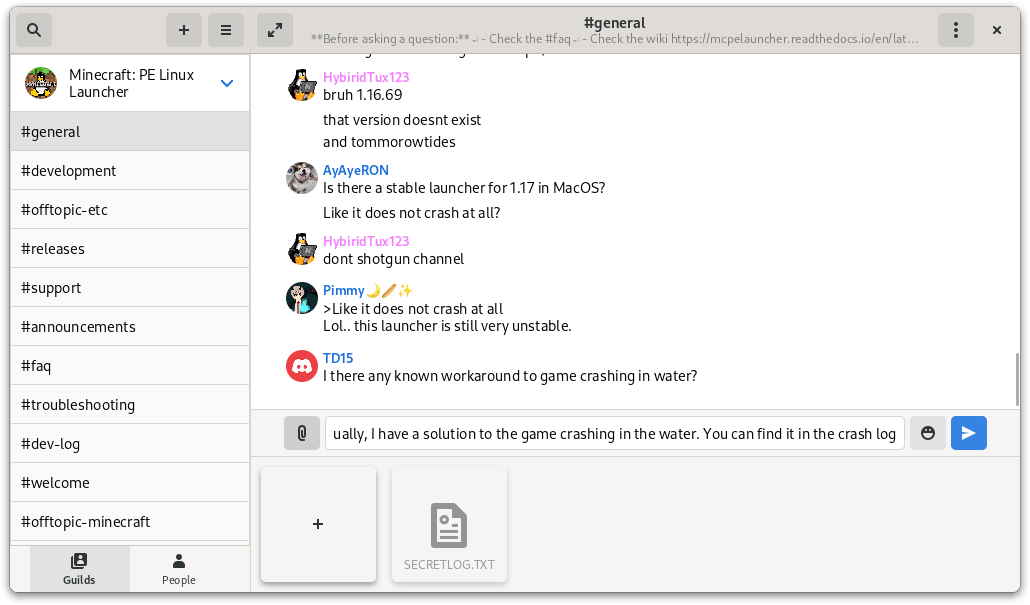Image resolution: width=1030 pixels, height=605 pixels.
Task: Click HybiridTux123's username above 'bruh 1.16.69'
Action: click(x=366, y=77)
